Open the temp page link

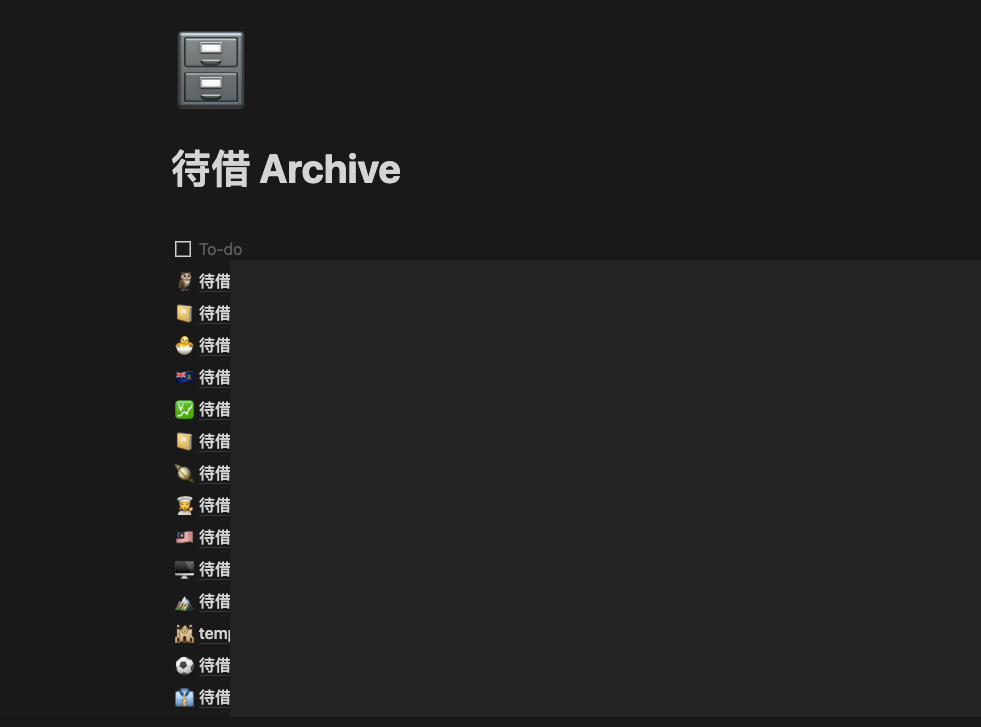coord(215,633)
